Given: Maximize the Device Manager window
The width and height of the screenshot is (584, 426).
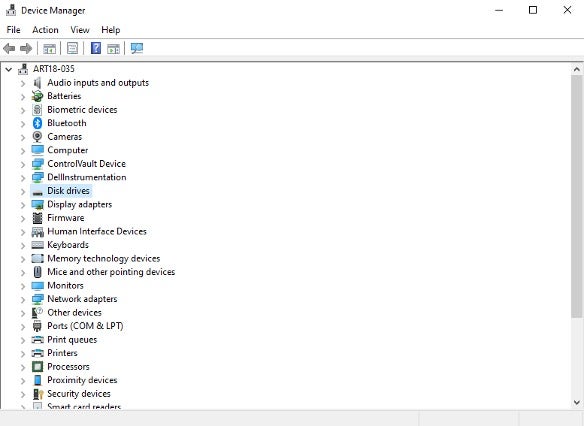Looking at the screenshot, I should pos(533,10).
